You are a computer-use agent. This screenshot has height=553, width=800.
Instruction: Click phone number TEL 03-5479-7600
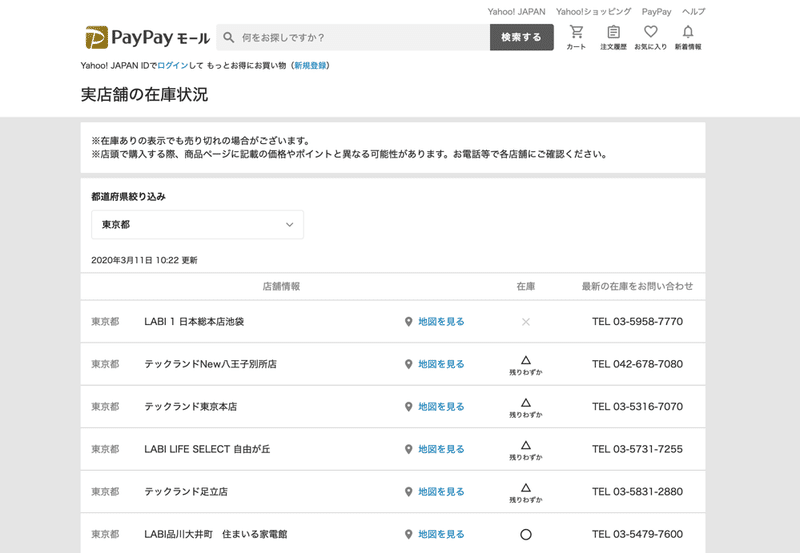637,534
